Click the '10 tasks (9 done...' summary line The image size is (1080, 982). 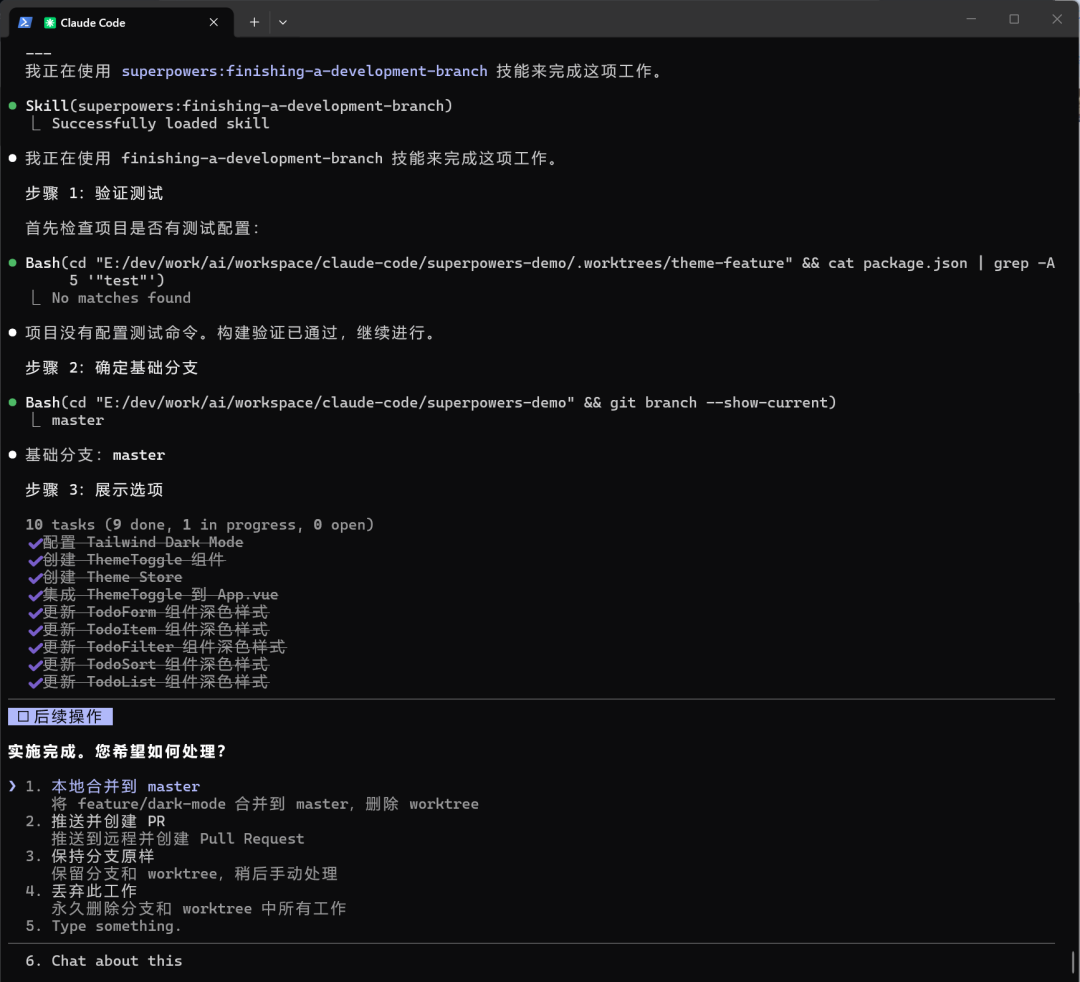click(200, 525)
